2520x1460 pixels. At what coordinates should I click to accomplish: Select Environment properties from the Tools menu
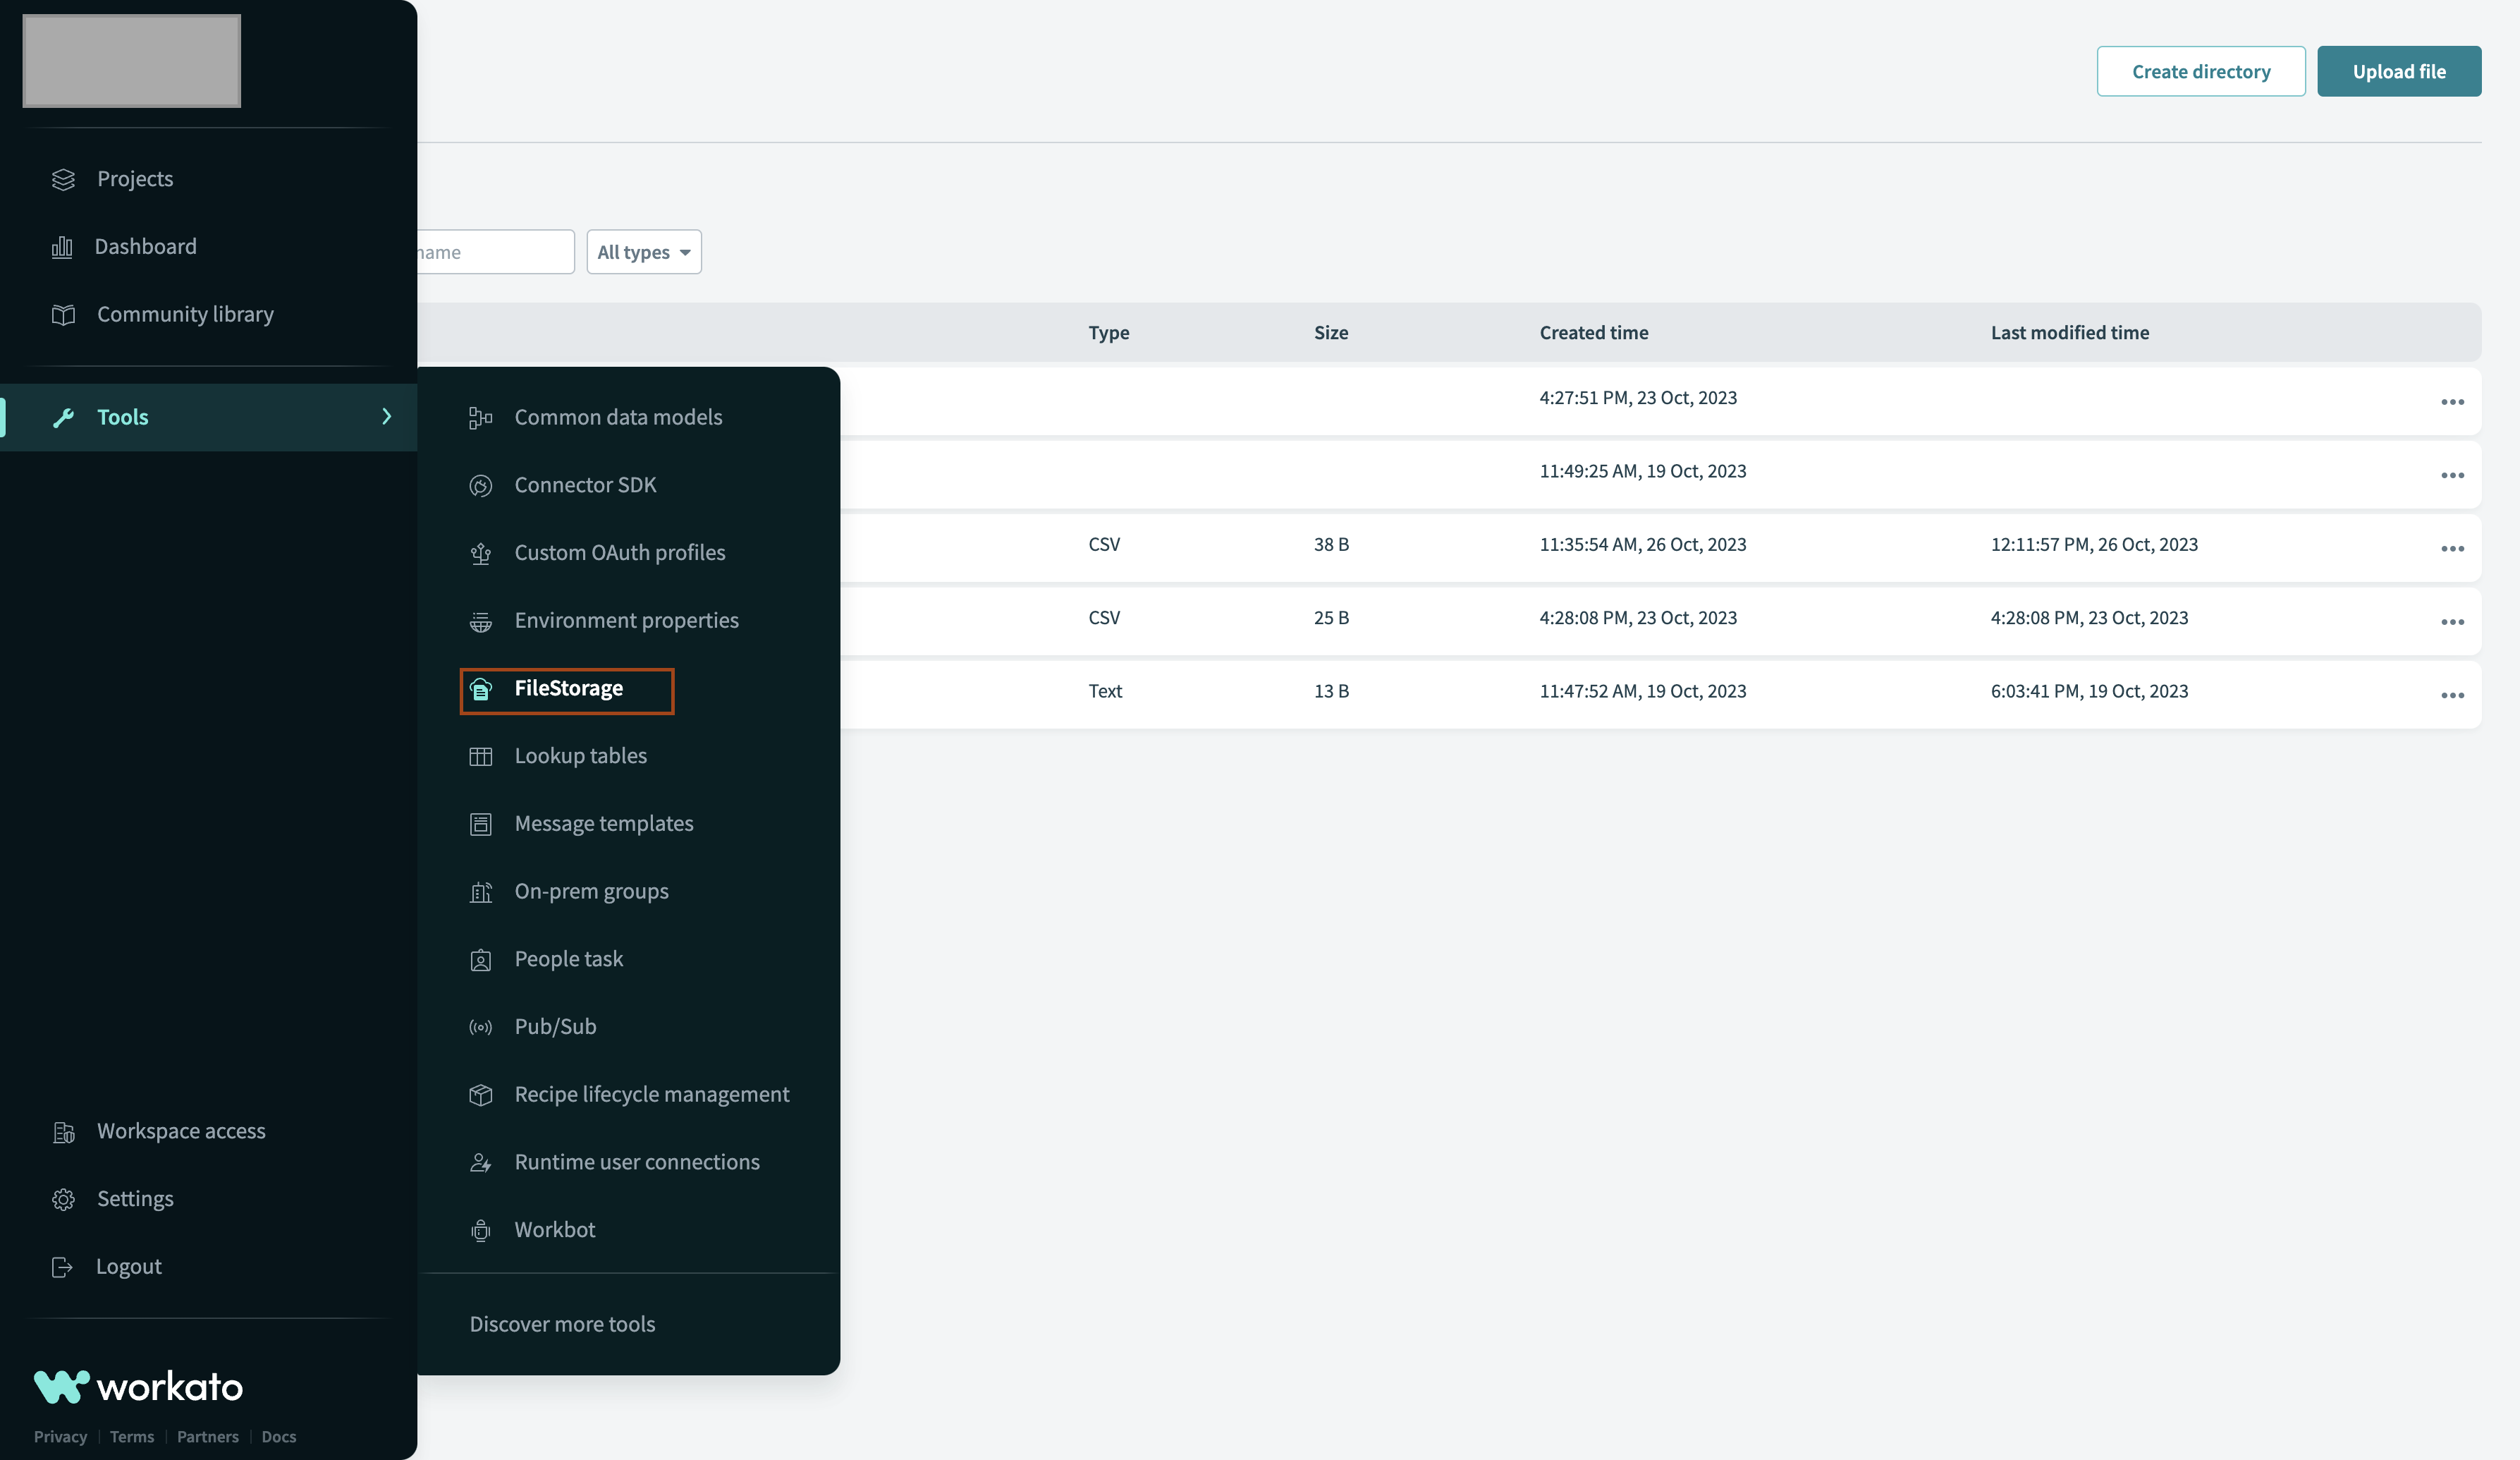click(626, 620)
